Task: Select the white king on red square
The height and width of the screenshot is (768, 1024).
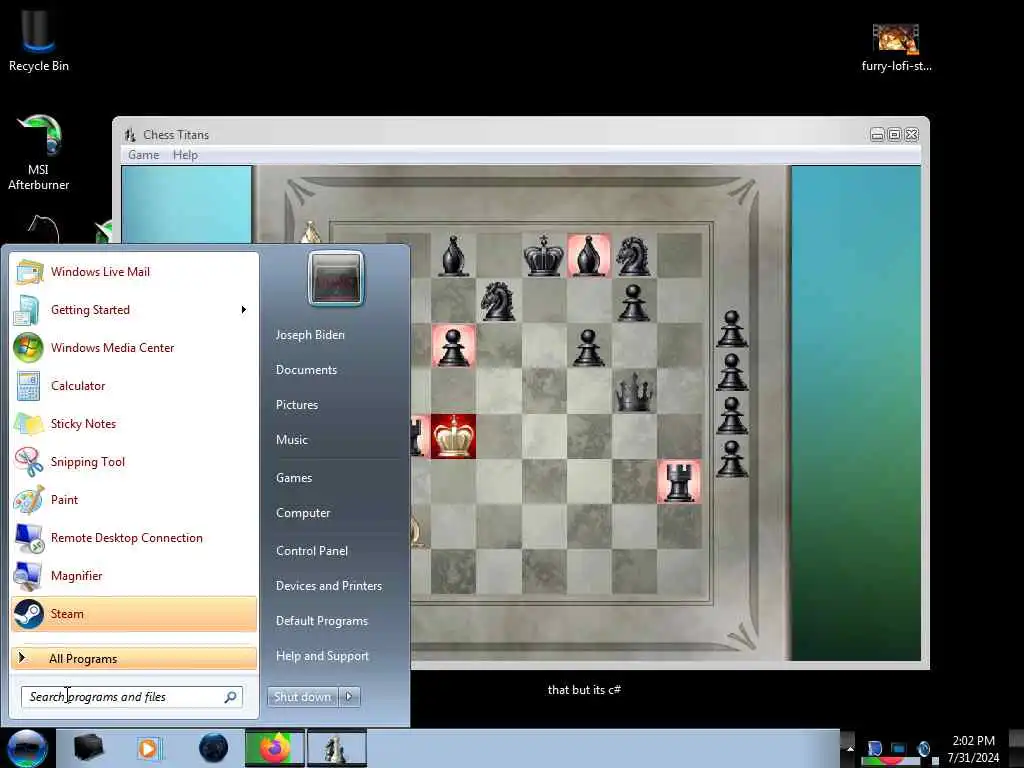Action: click(453, 436)
